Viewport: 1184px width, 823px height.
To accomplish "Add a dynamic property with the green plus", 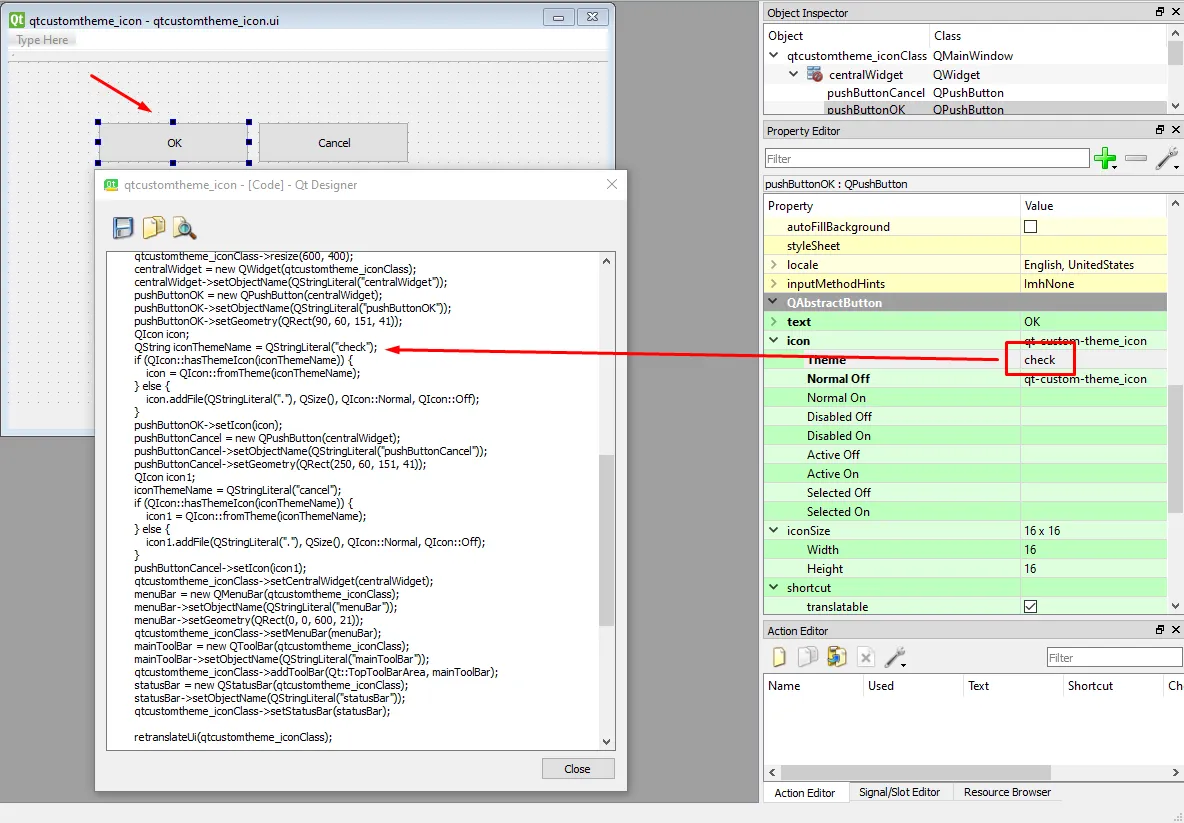I will coord(1105,159).
